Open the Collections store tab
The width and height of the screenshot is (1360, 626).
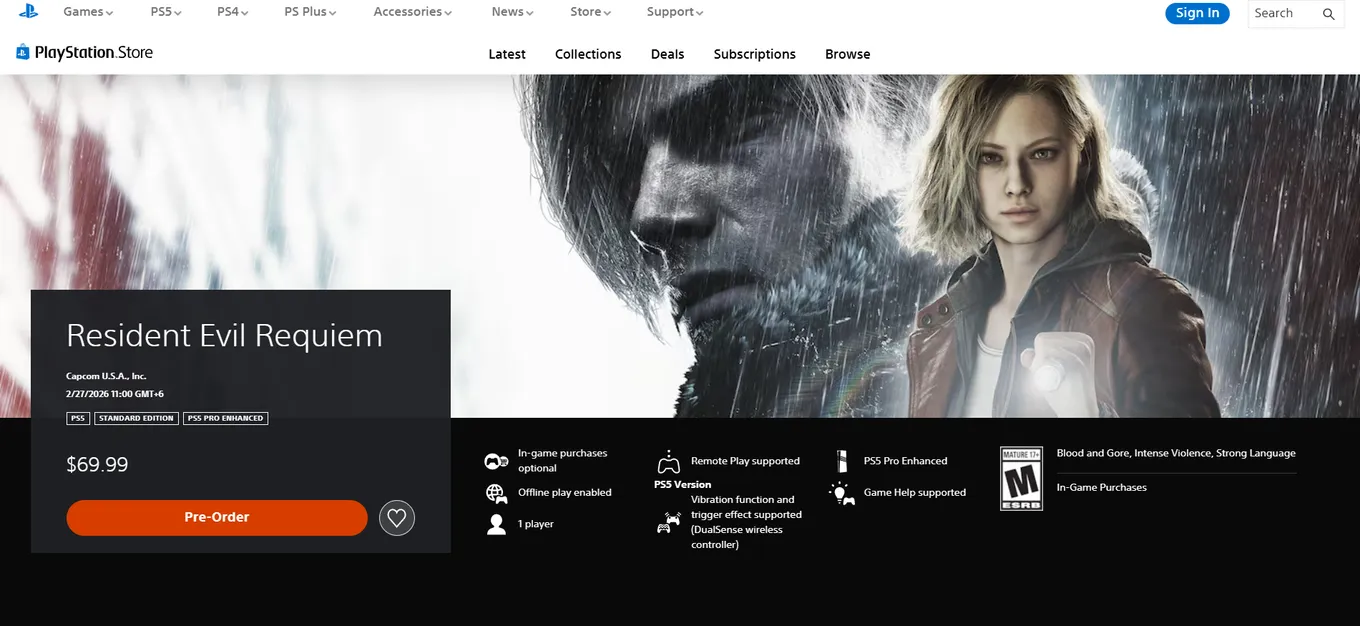coord(588,54)
